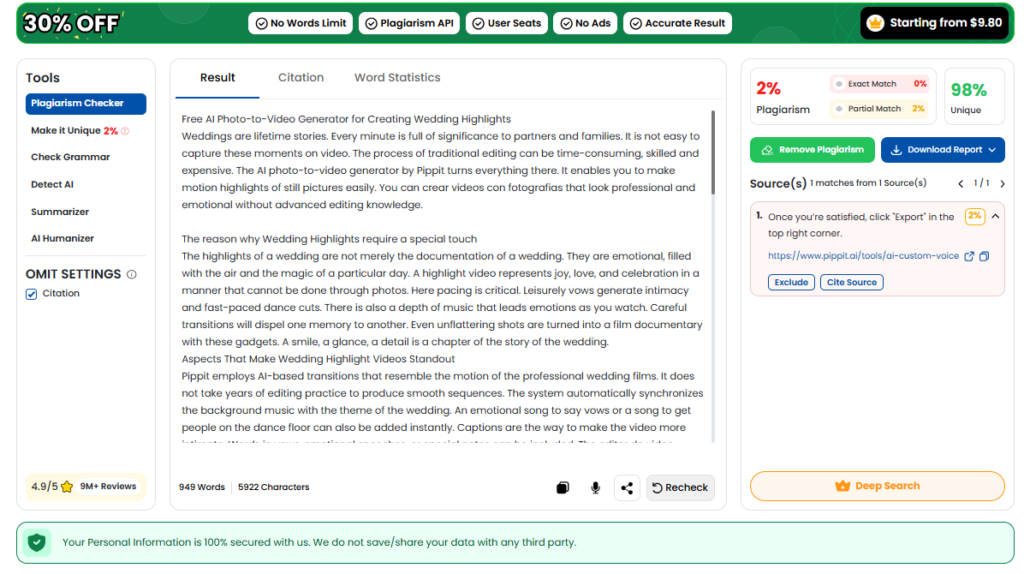
Task: Open the source URL via external link icon
Action: (x=969, y=256)
